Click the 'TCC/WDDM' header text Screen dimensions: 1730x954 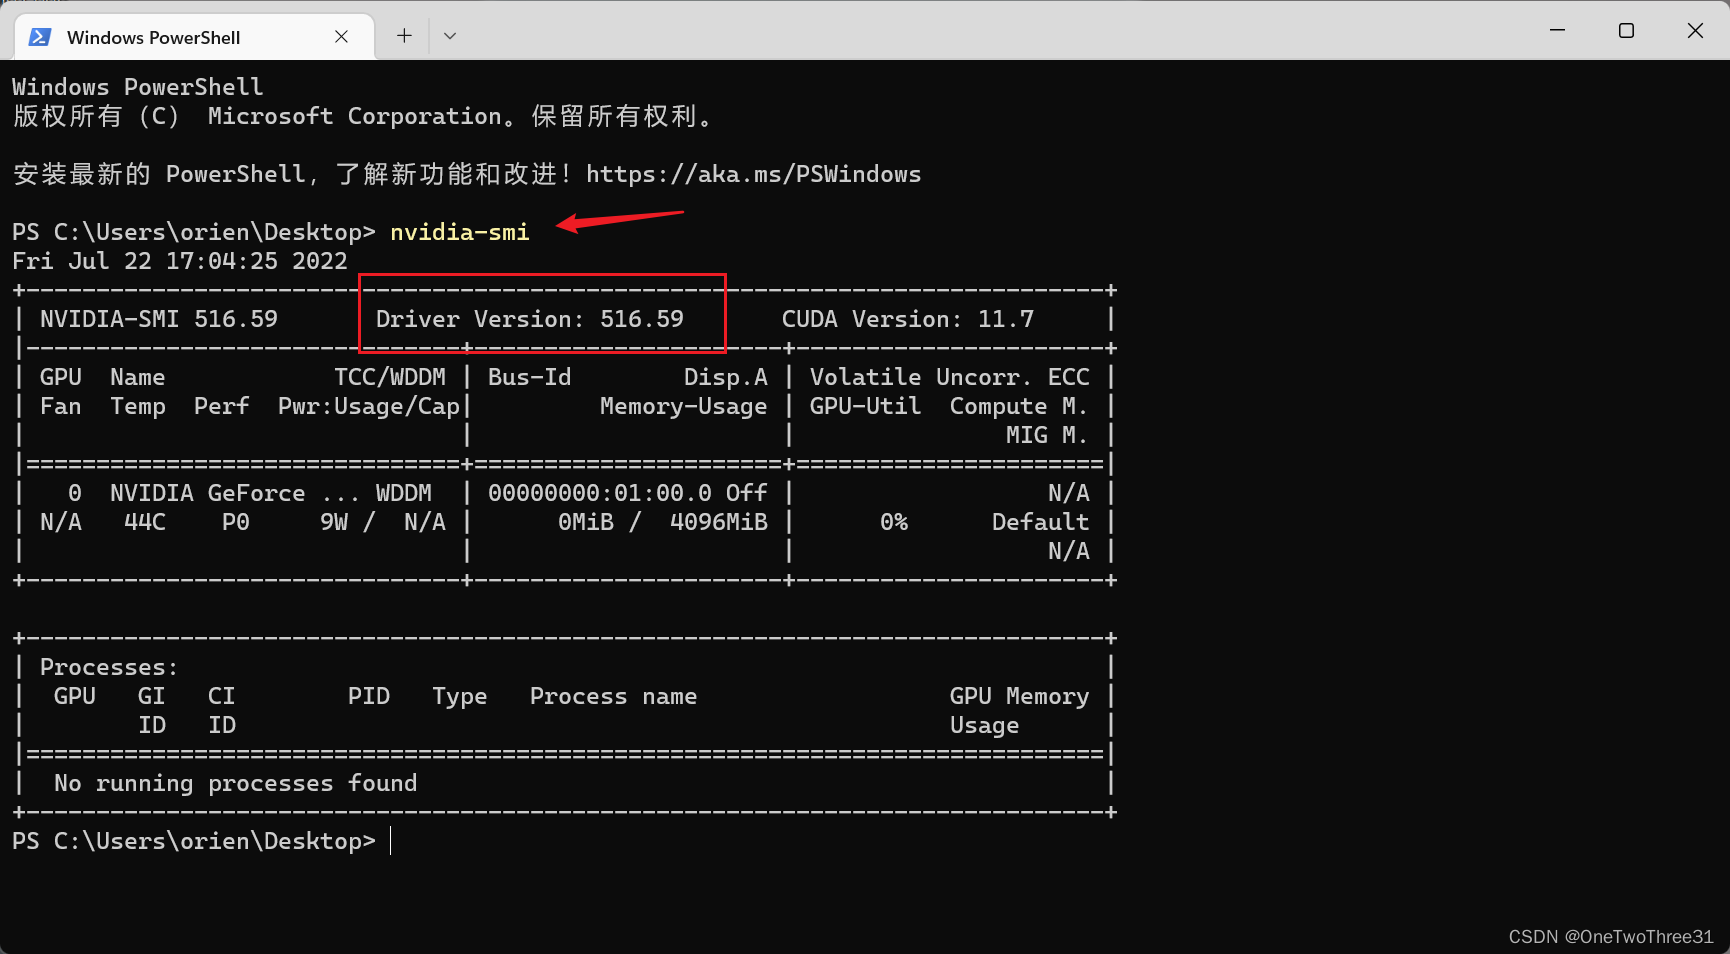(390, 377)
